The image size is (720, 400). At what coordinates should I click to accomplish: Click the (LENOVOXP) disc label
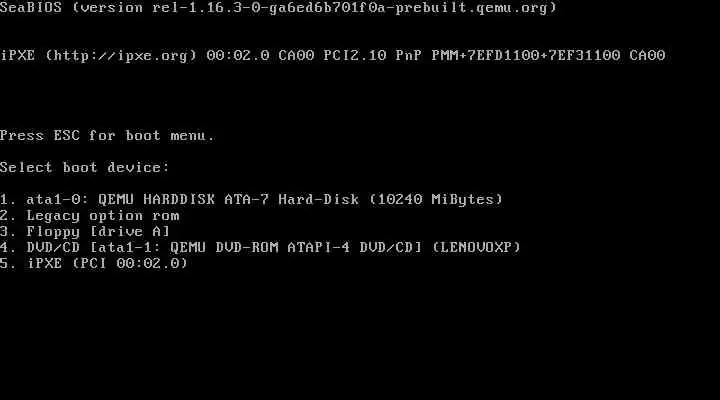477,248
